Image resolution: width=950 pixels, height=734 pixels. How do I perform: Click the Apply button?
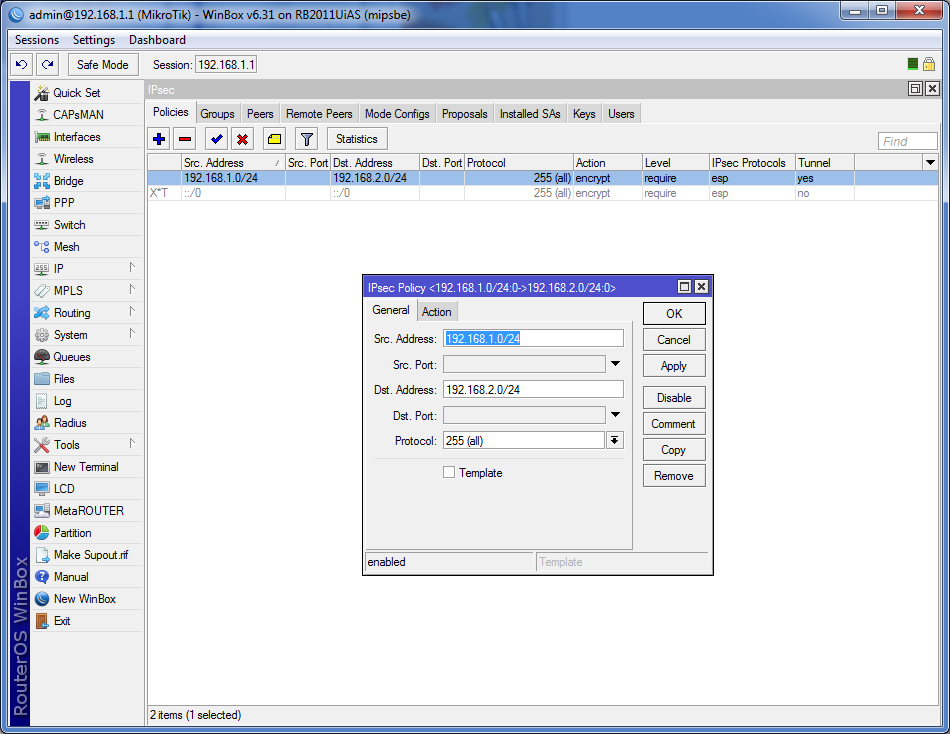pos(673,366)
